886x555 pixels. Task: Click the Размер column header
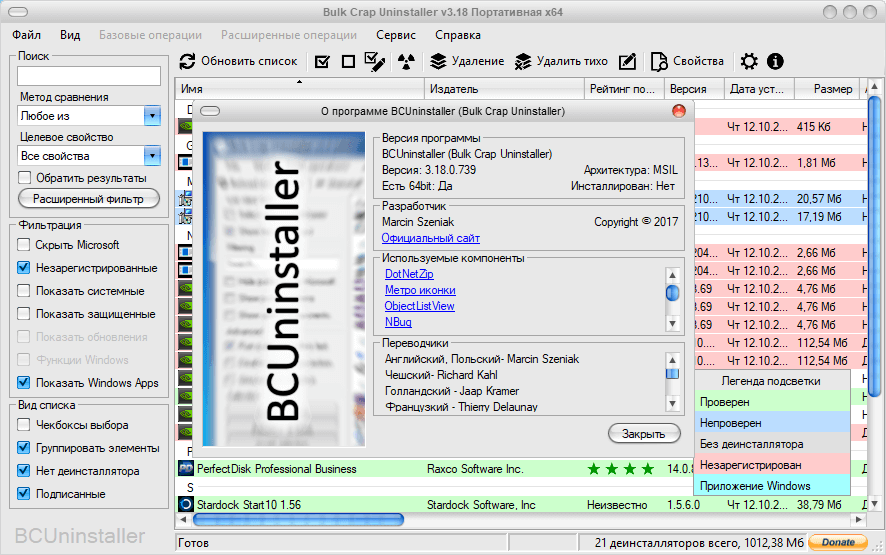tap(829, 89)
